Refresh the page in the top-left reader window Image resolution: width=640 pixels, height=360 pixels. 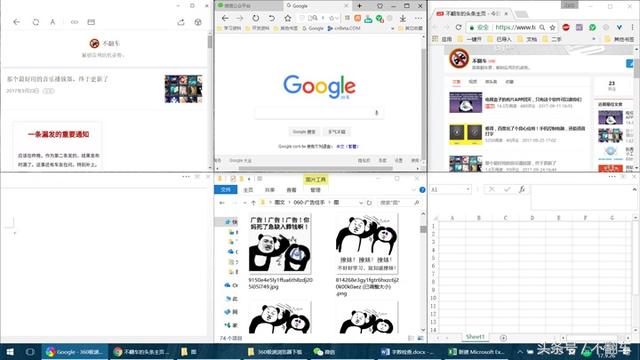(36, 22)
